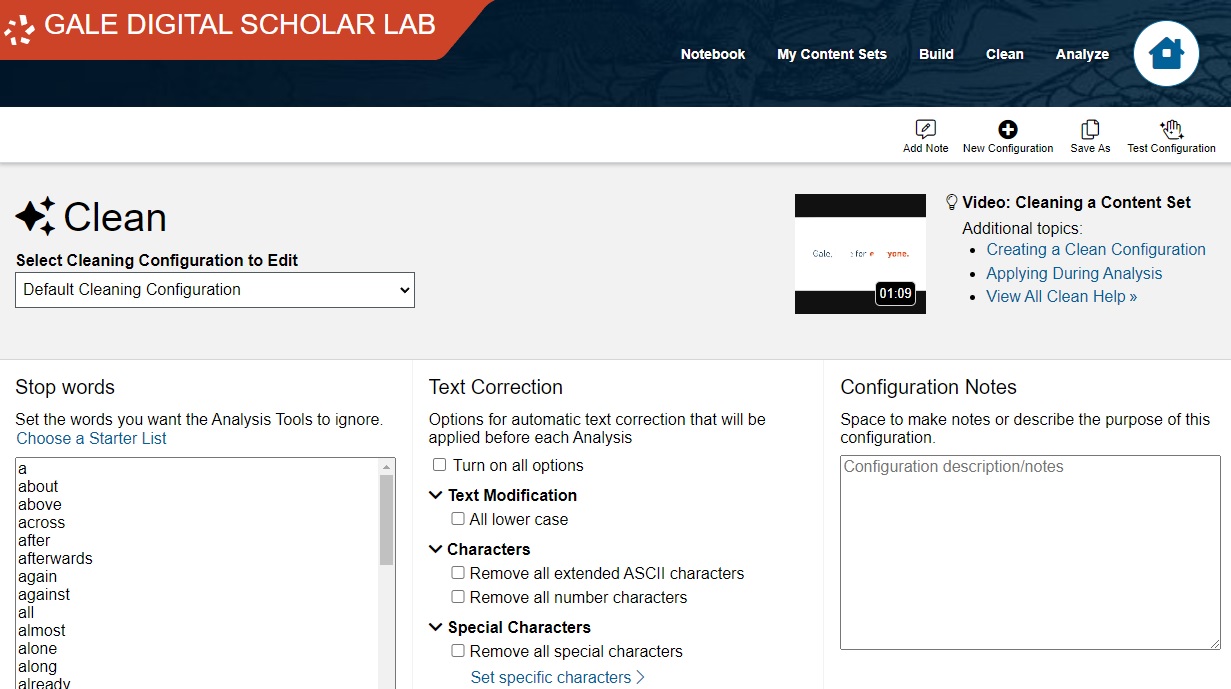Viewport: 1231px width, 689px height.
Task: Open Creating a Clean Configuration help link
Action: point(1096,249)
